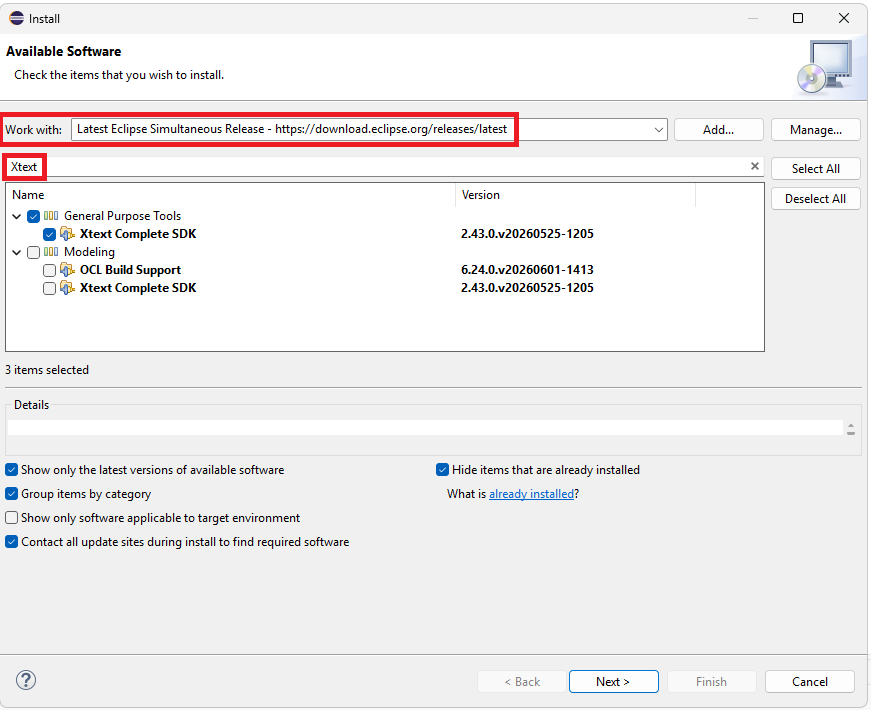The image size is (871, 710).
Task: Cancel the Install dialog
Action: [810, 682]
